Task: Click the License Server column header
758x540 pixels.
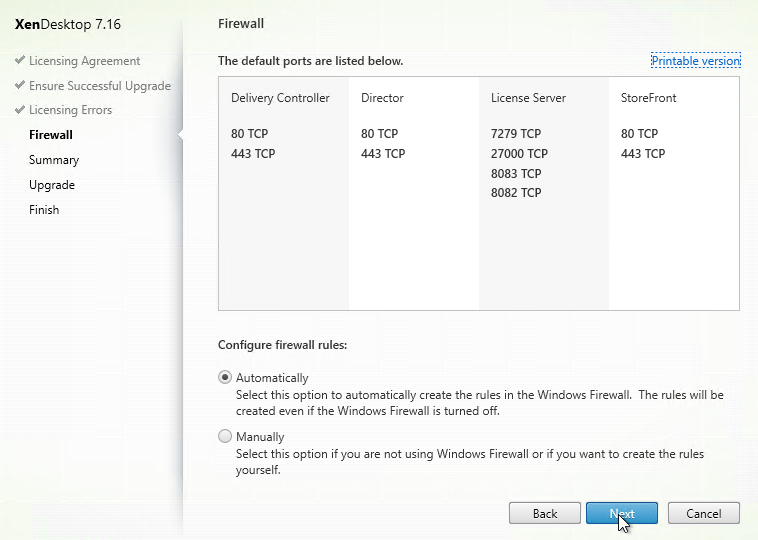Action: pos(528,98)
